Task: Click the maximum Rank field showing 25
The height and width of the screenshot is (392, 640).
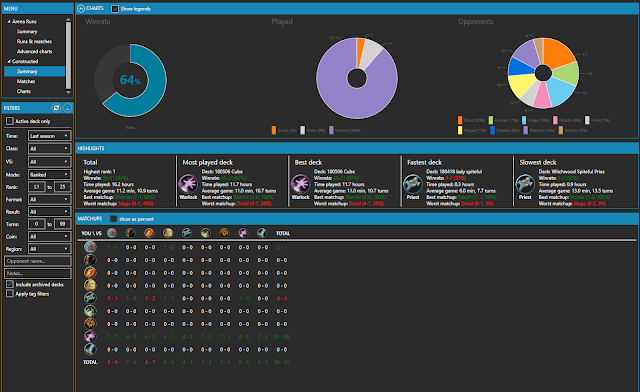Action: click(62, 187)
